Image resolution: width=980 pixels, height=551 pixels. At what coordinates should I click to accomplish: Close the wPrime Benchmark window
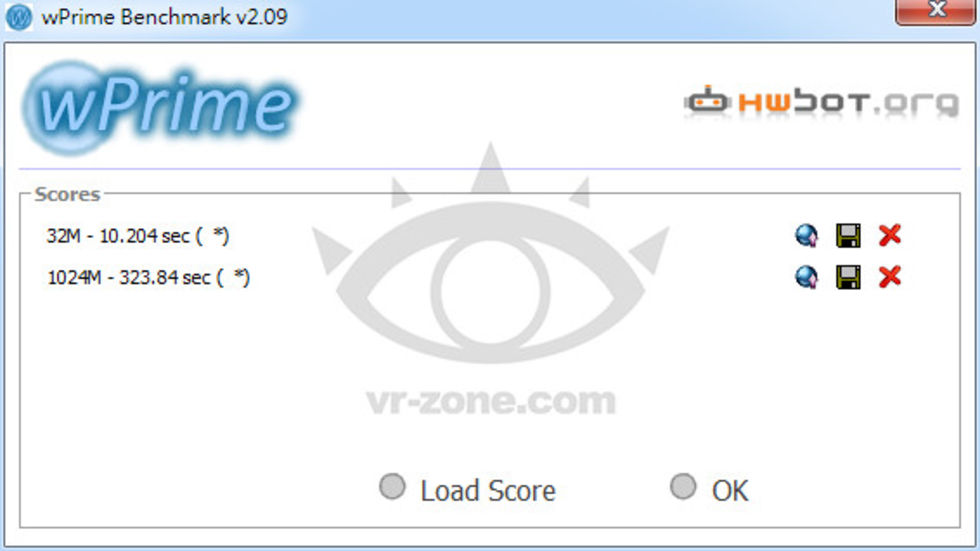point(936,11)
